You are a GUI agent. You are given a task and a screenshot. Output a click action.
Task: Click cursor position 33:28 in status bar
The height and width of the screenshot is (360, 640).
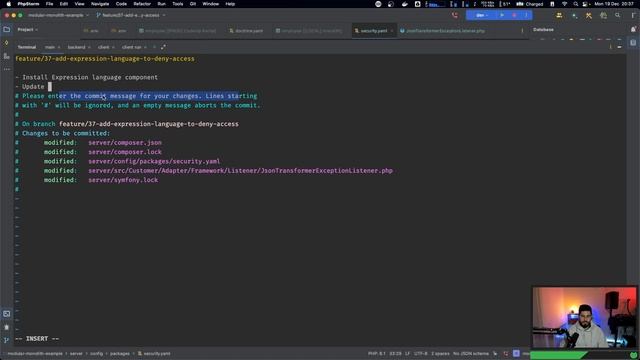point(395,353)
